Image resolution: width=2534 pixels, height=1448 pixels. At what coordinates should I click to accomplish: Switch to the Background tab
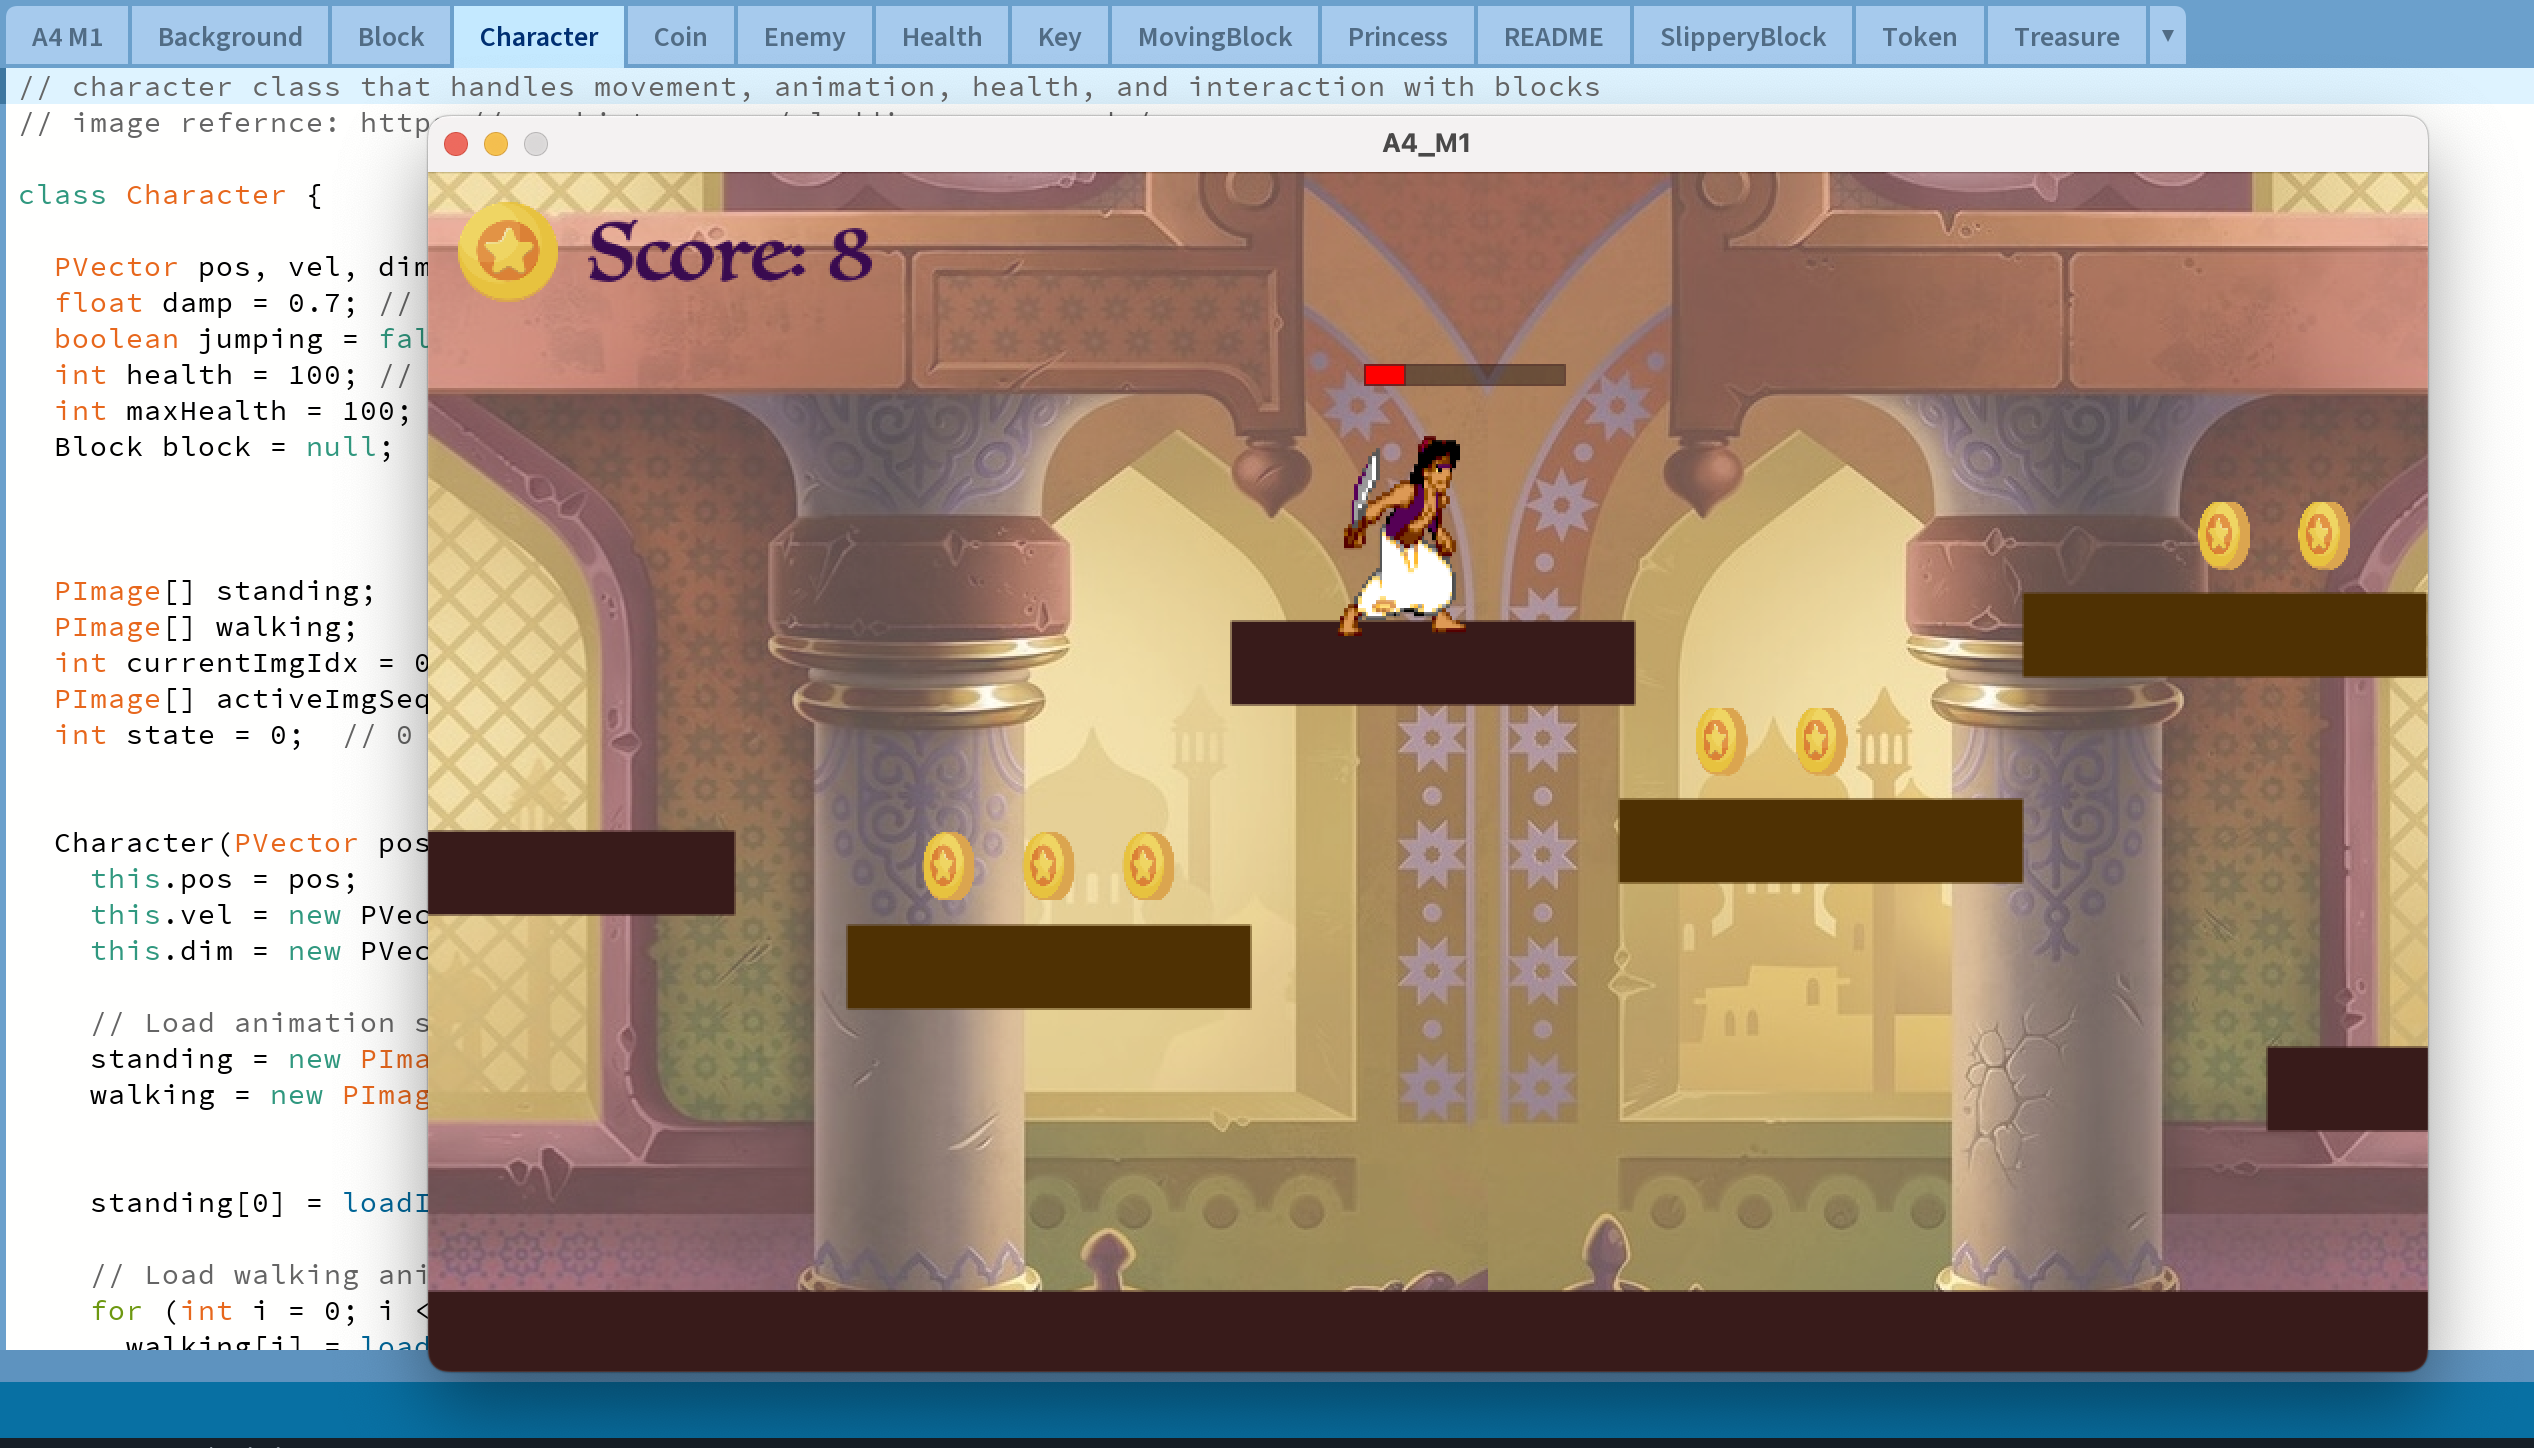click(229, 36)
